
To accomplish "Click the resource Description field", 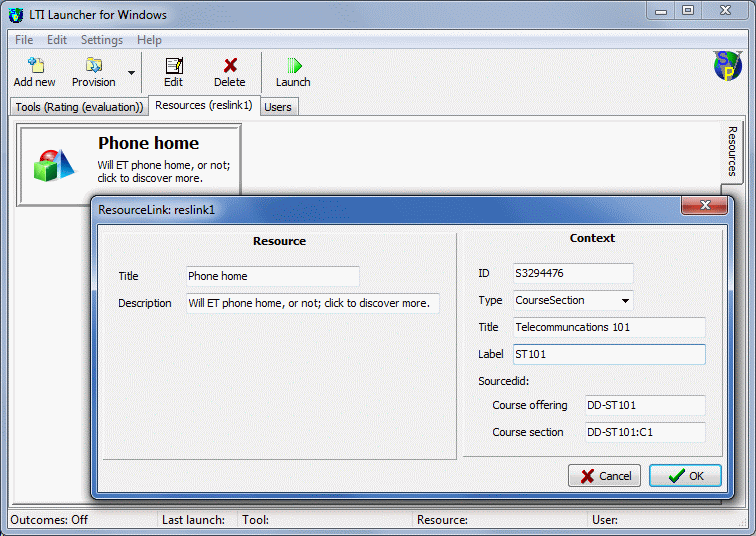I will [x=312, y=303].
